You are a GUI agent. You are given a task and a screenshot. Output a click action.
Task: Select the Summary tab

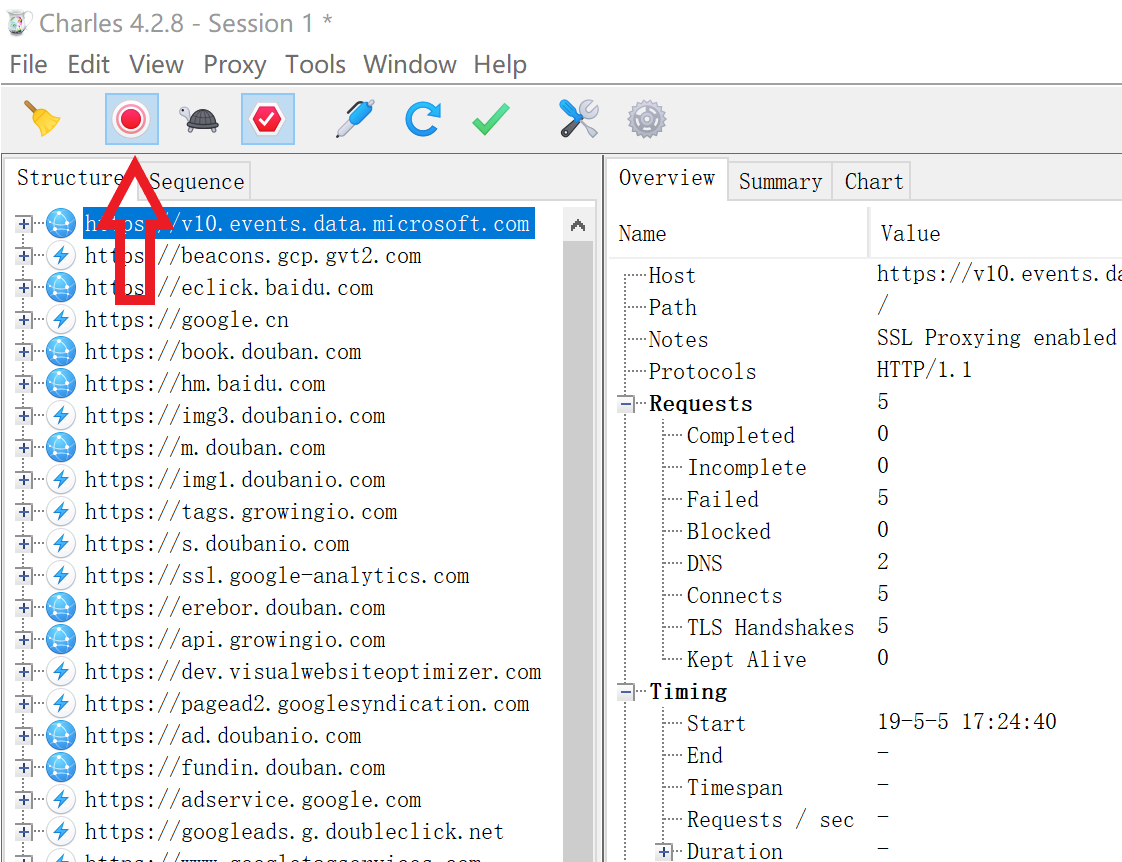coord(780,182)
